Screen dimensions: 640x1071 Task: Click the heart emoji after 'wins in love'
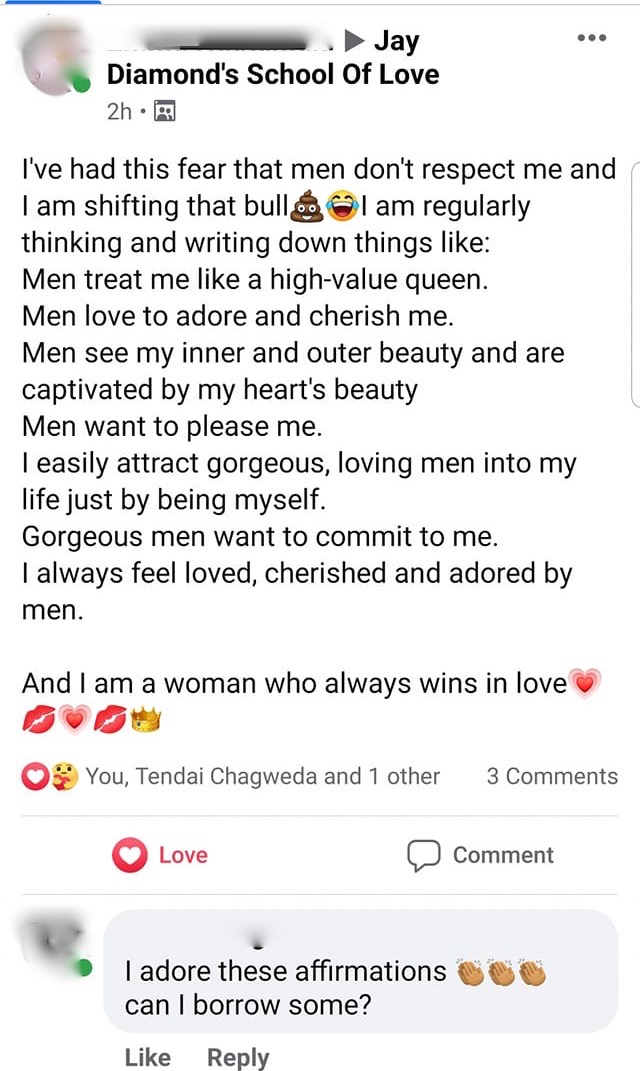[x=584, y=684]
